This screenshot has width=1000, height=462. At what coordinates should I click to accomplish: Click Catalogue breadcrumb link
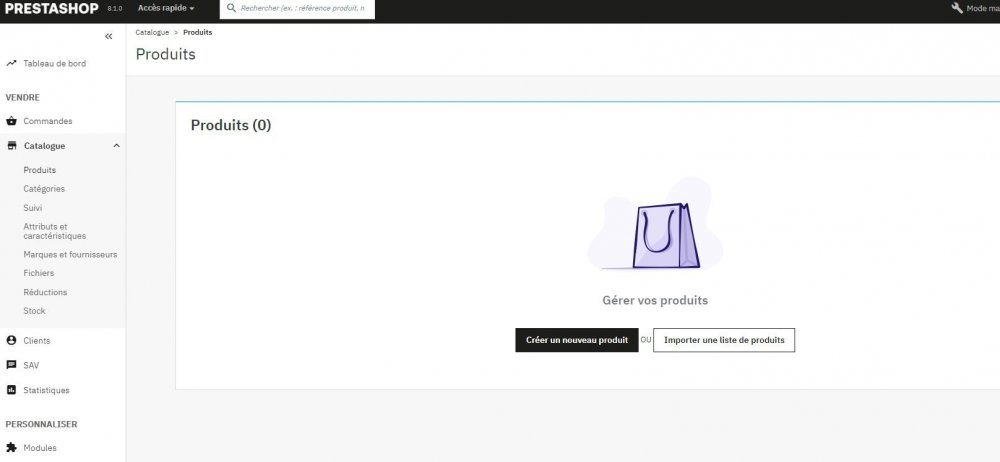pyautogui.click(x=152, y=32)
